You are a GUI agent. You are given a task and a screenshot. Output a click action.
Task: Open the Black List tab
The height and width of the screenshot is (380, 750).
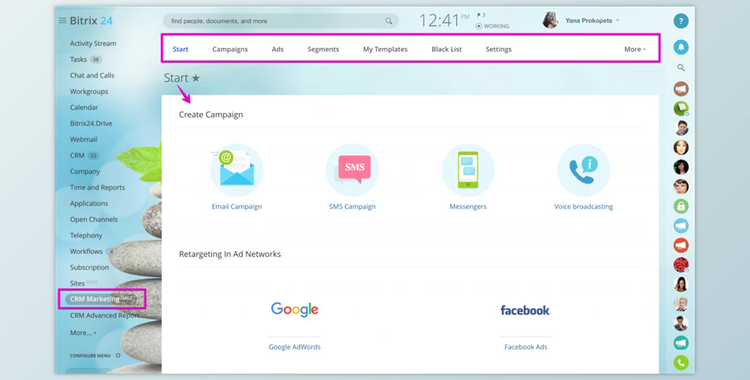click(x=447, y=49)
